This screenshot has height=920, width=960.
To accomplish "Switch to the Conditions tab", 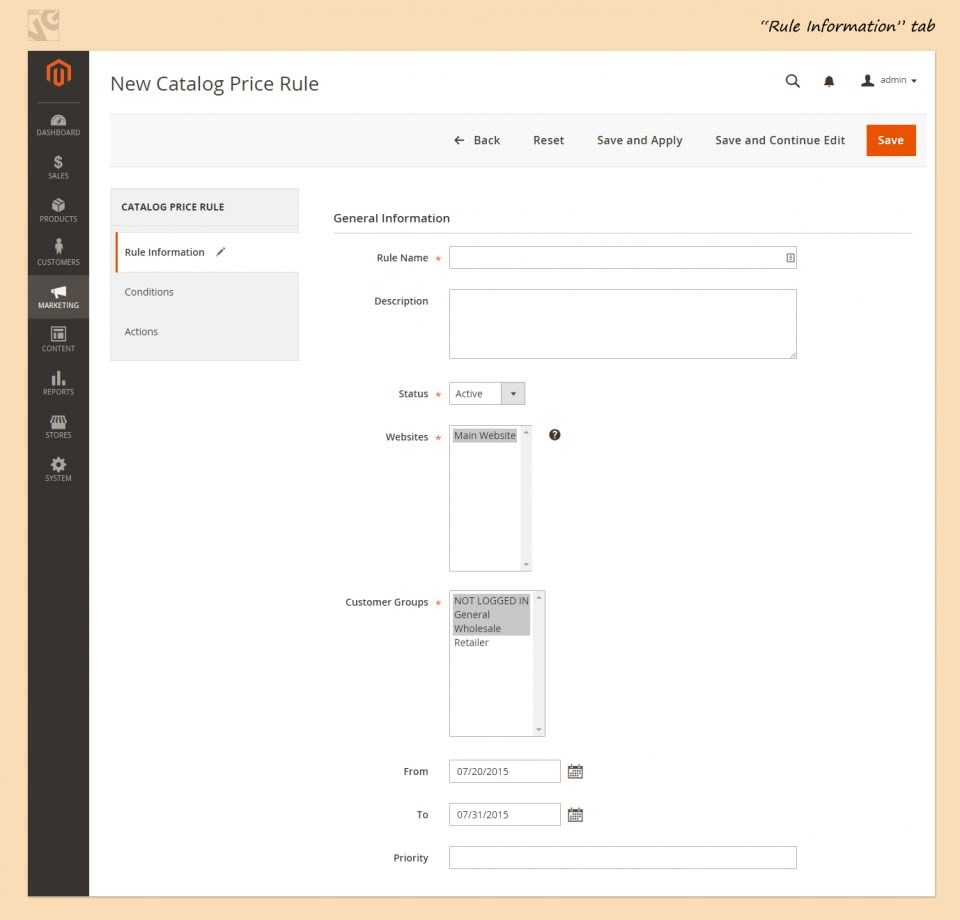I will coord(148,292).
